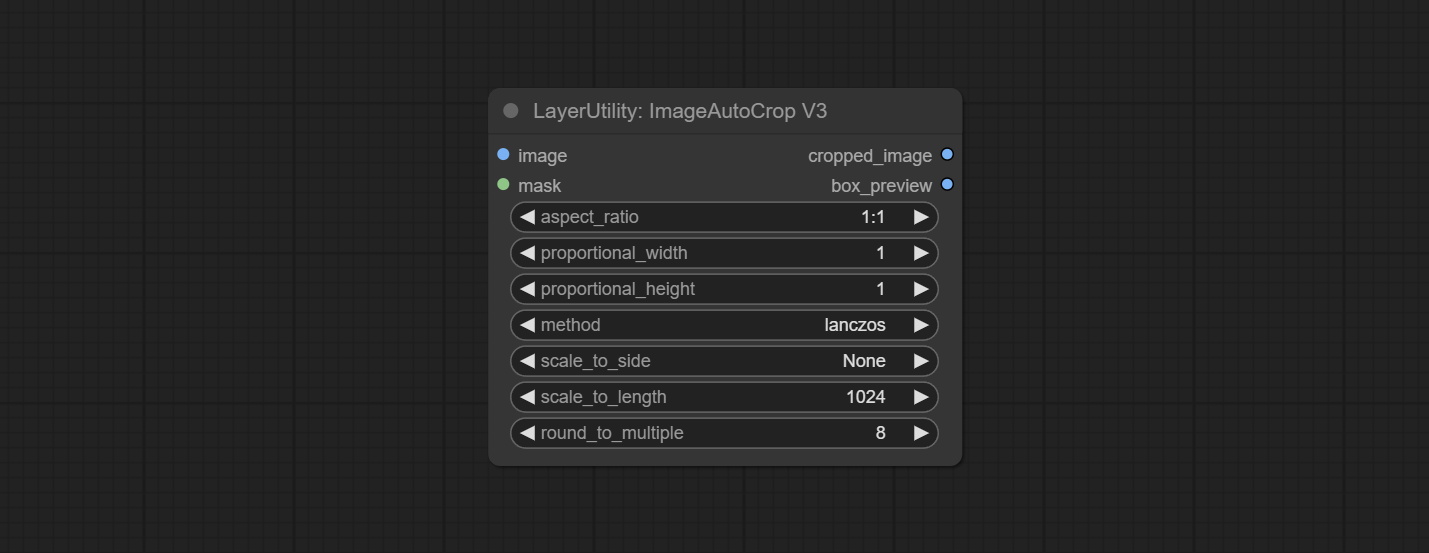Open the method lanczos dropdown

(724, 325)
